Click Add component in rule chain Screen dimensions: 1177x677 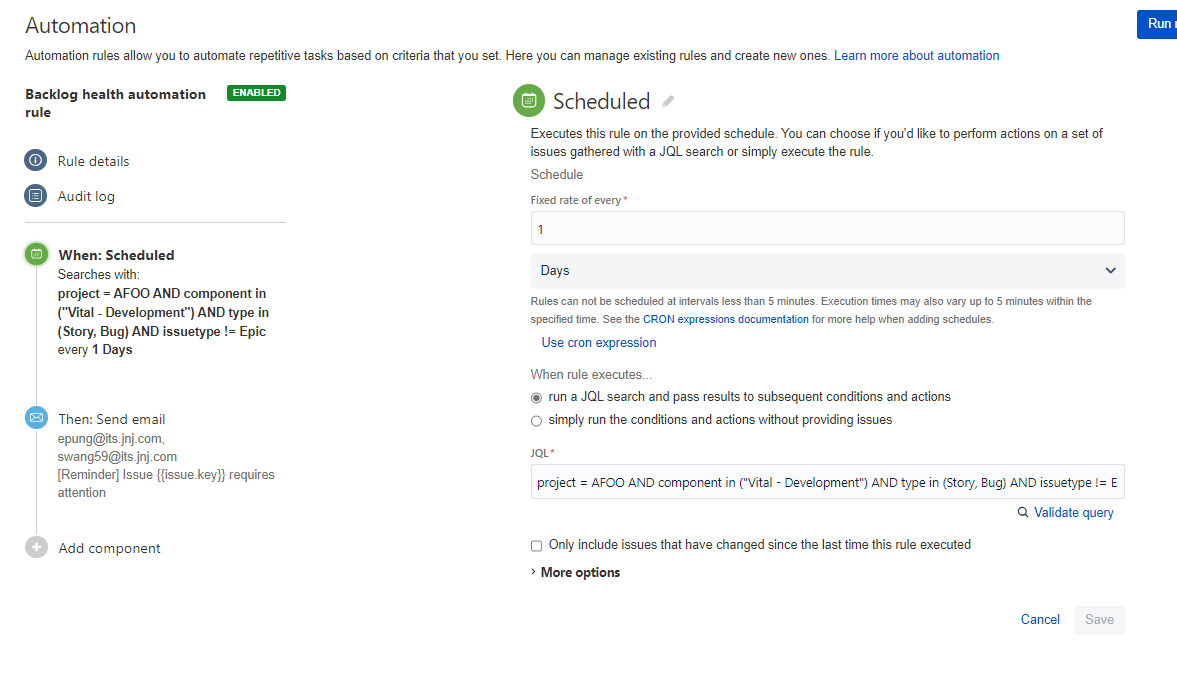point(110,548)
